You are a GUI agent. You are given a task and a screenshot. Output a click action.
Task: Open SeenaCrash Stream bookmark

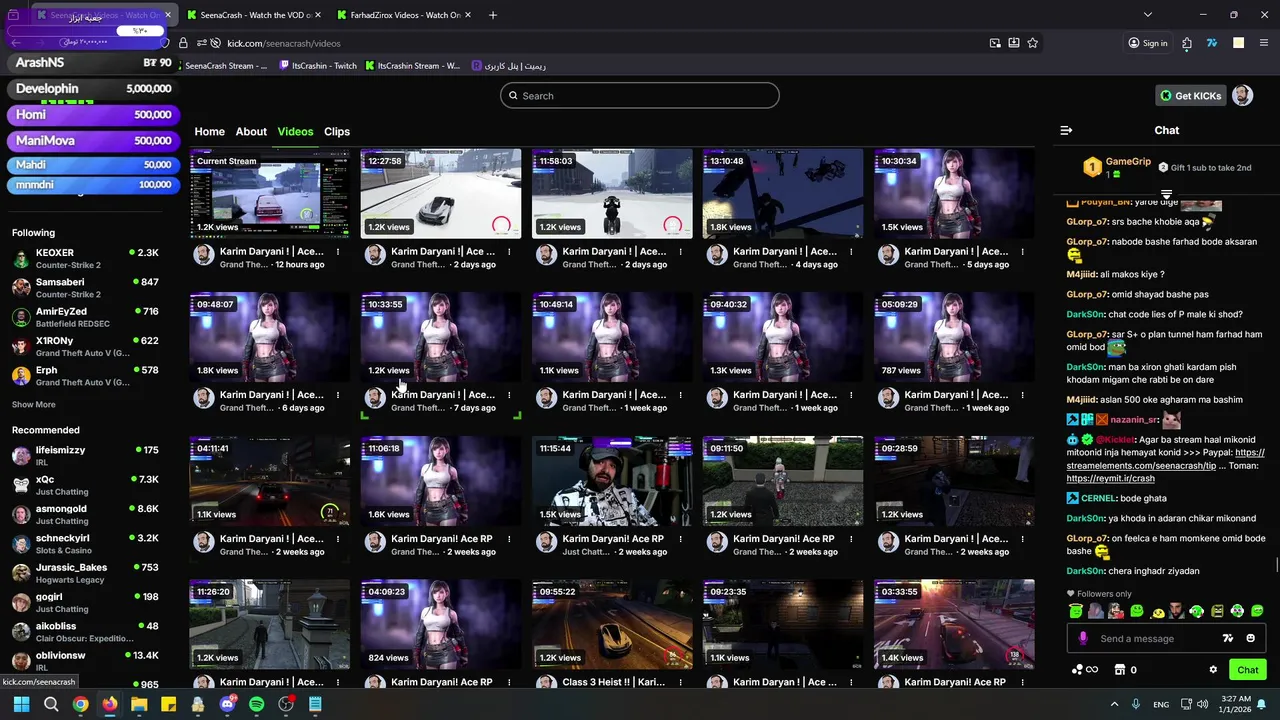pyautogui.click(x=226, y=66)
